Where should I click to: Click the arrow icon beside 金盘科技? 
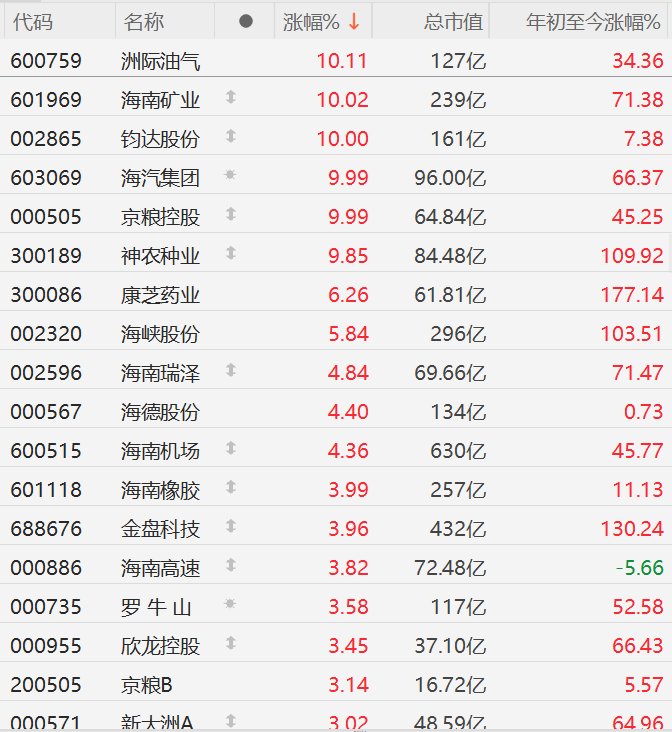(x=231, y=527)
